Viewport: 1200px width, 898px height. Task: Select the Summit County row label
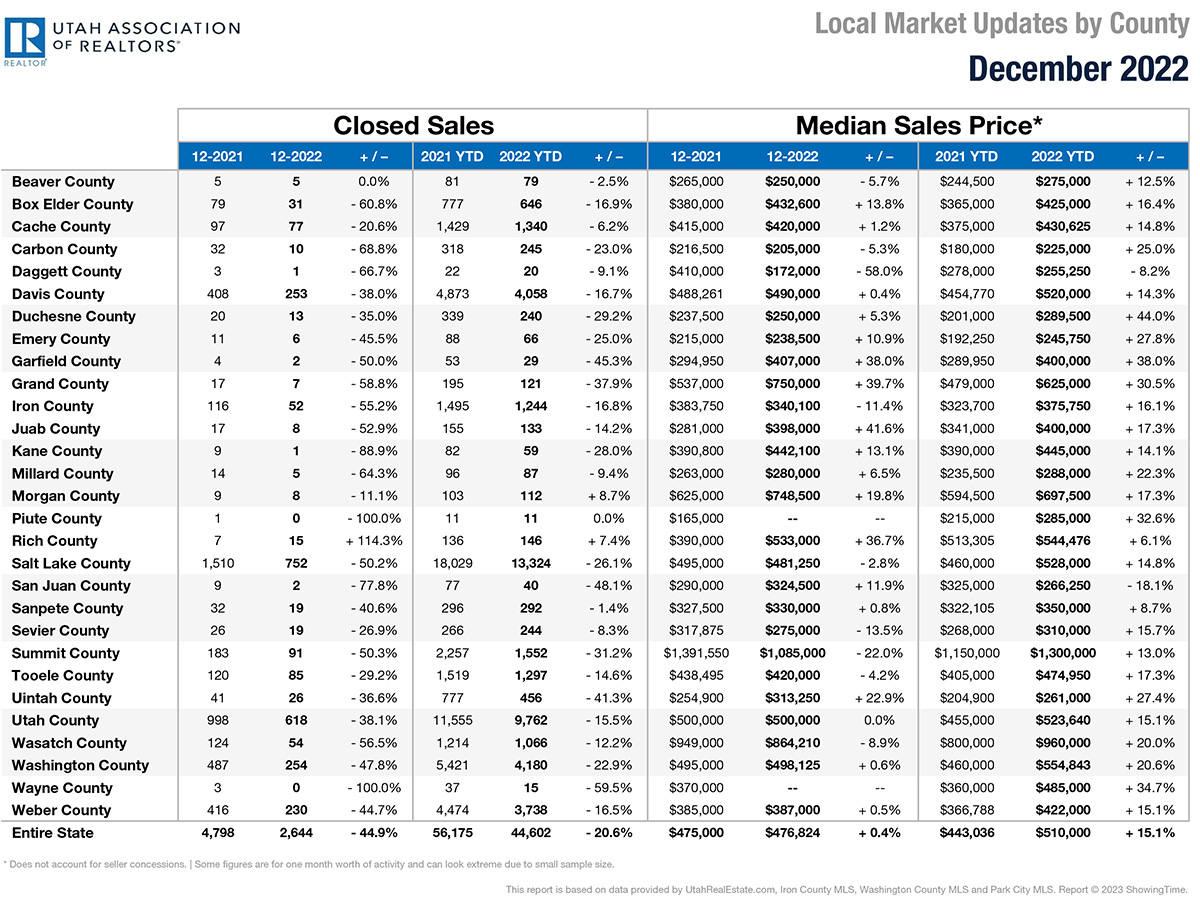65,653
